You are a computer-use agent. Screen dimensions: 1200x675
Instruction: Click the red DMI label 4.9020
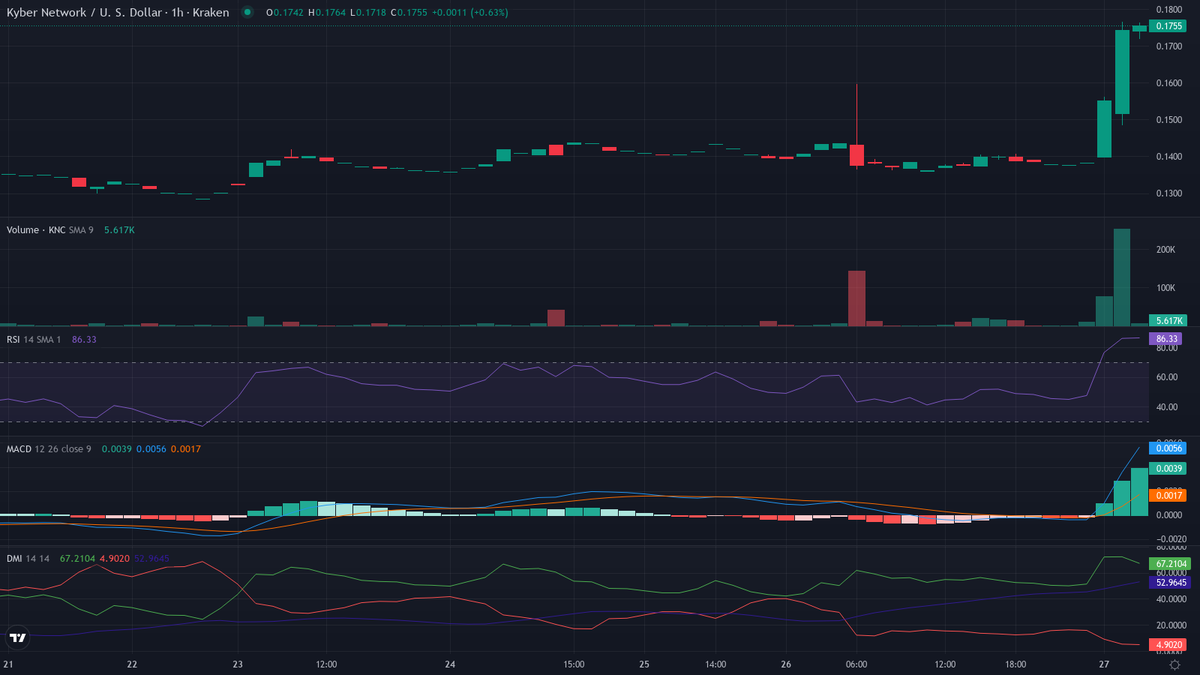pyautogui.click(x=1166, y=645)
